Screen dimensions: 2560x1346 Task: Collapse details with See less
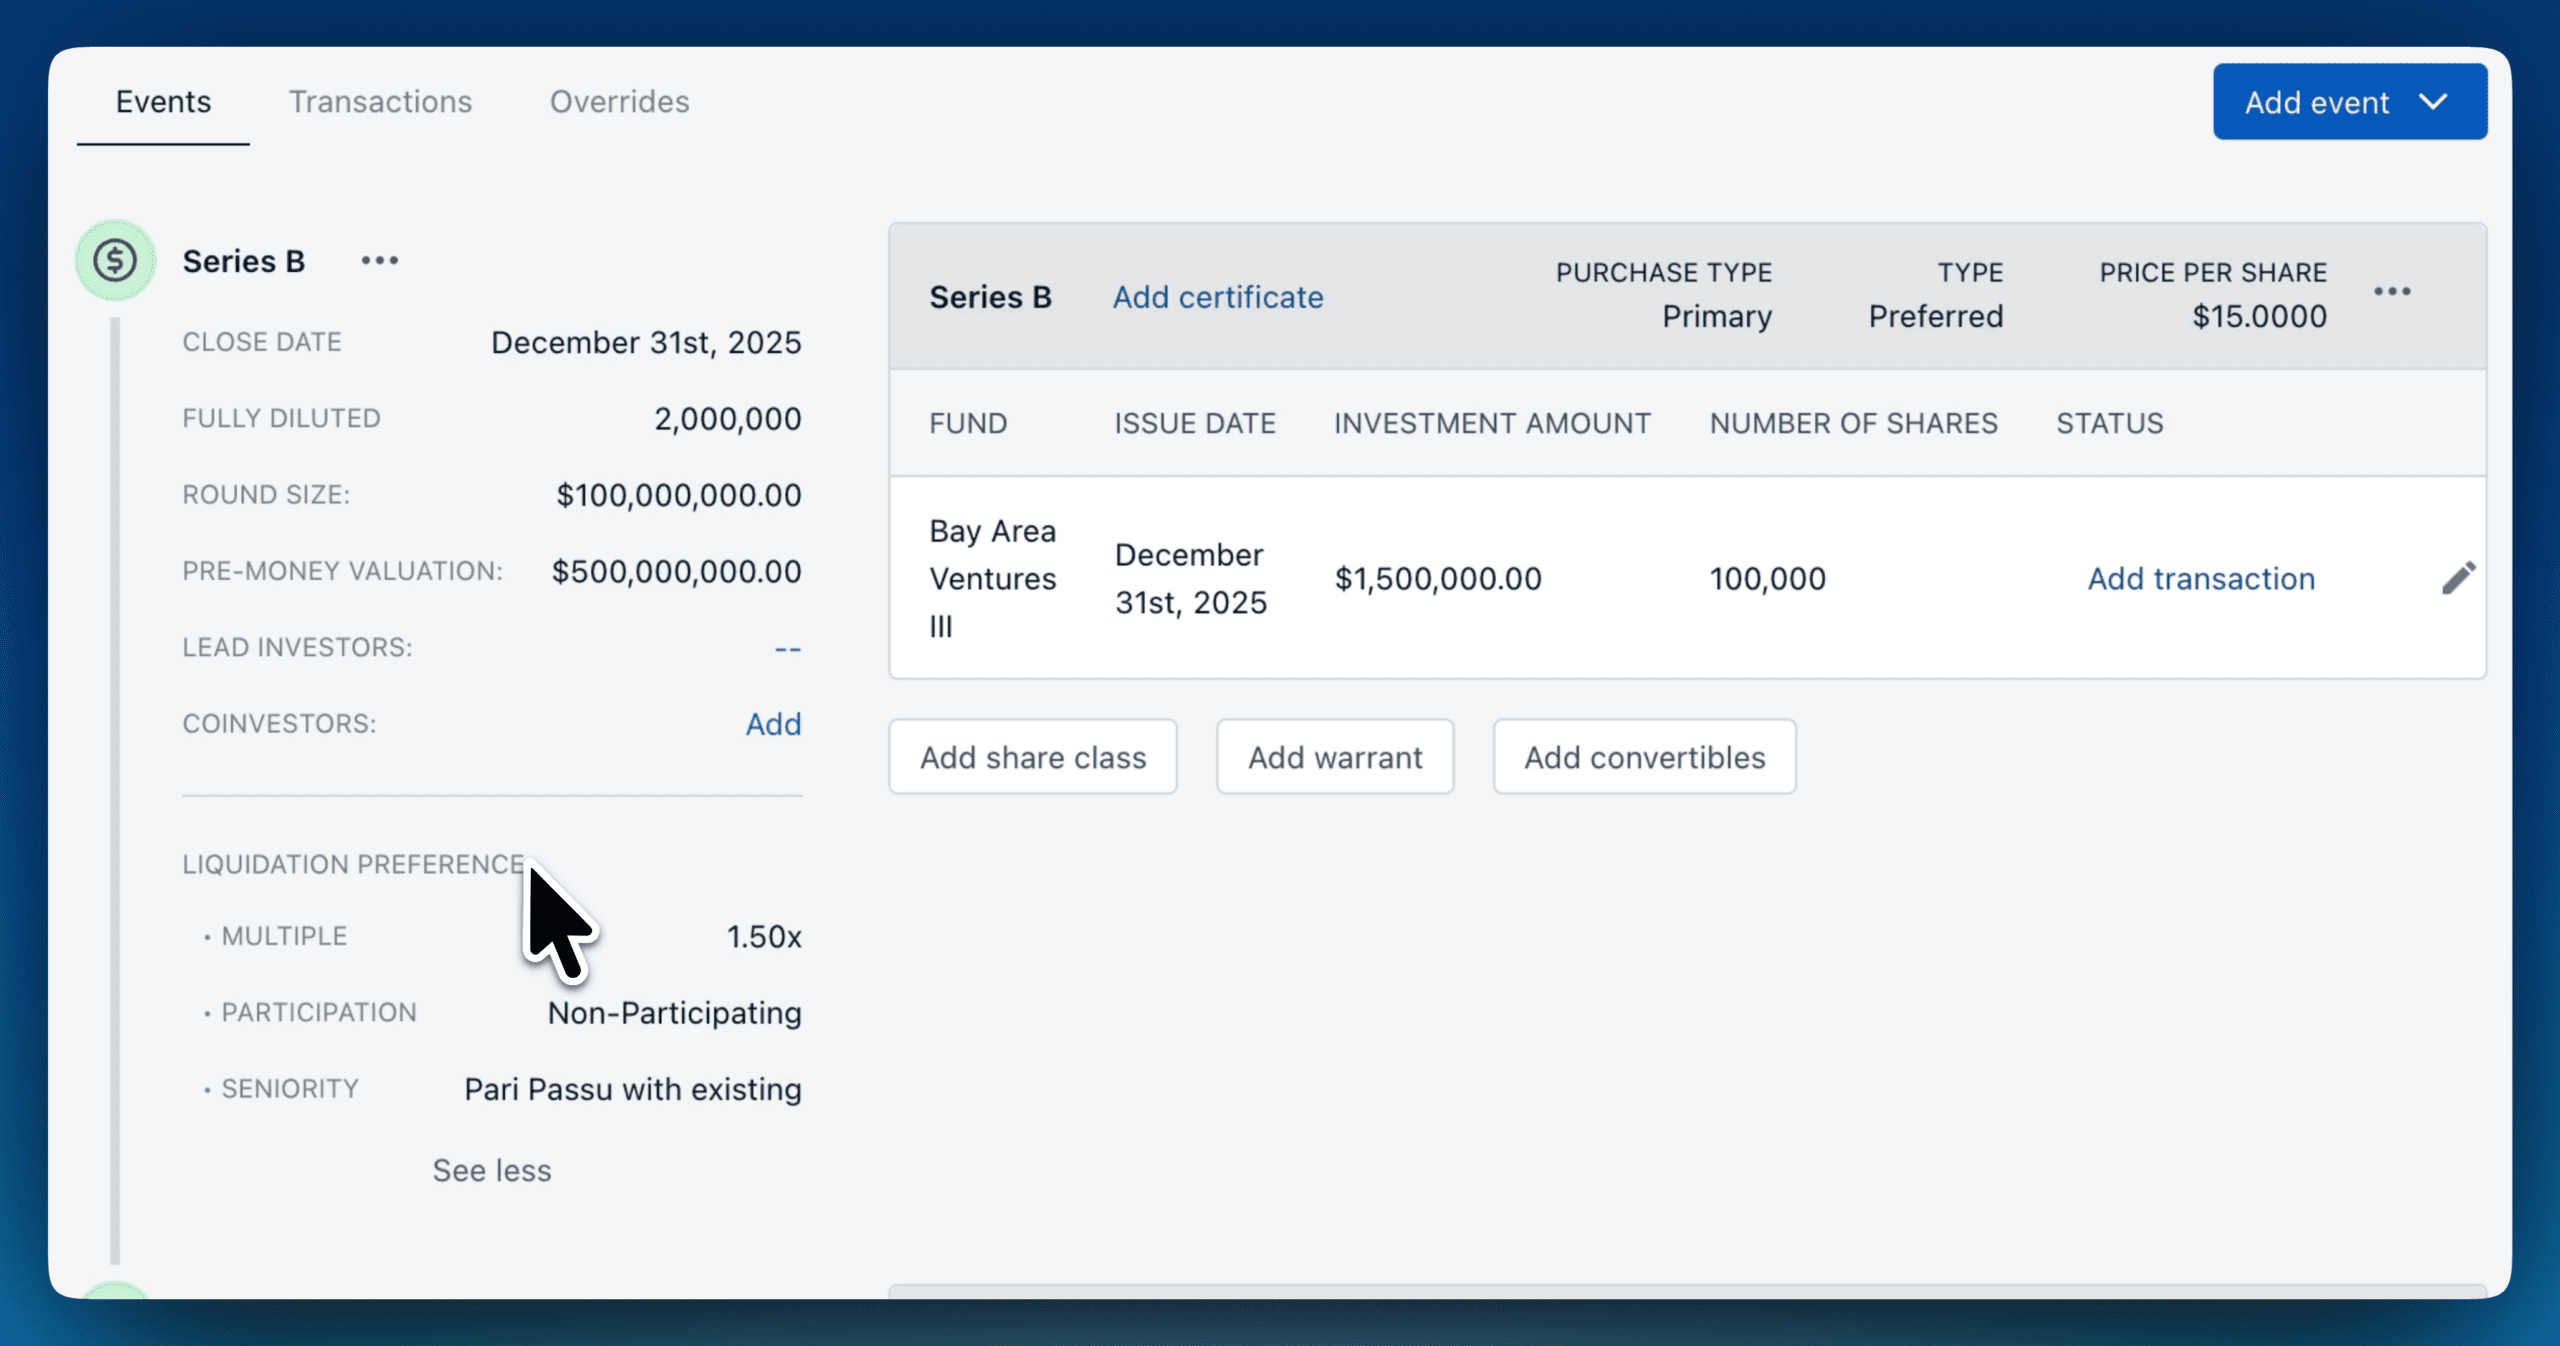point(491,1170)
